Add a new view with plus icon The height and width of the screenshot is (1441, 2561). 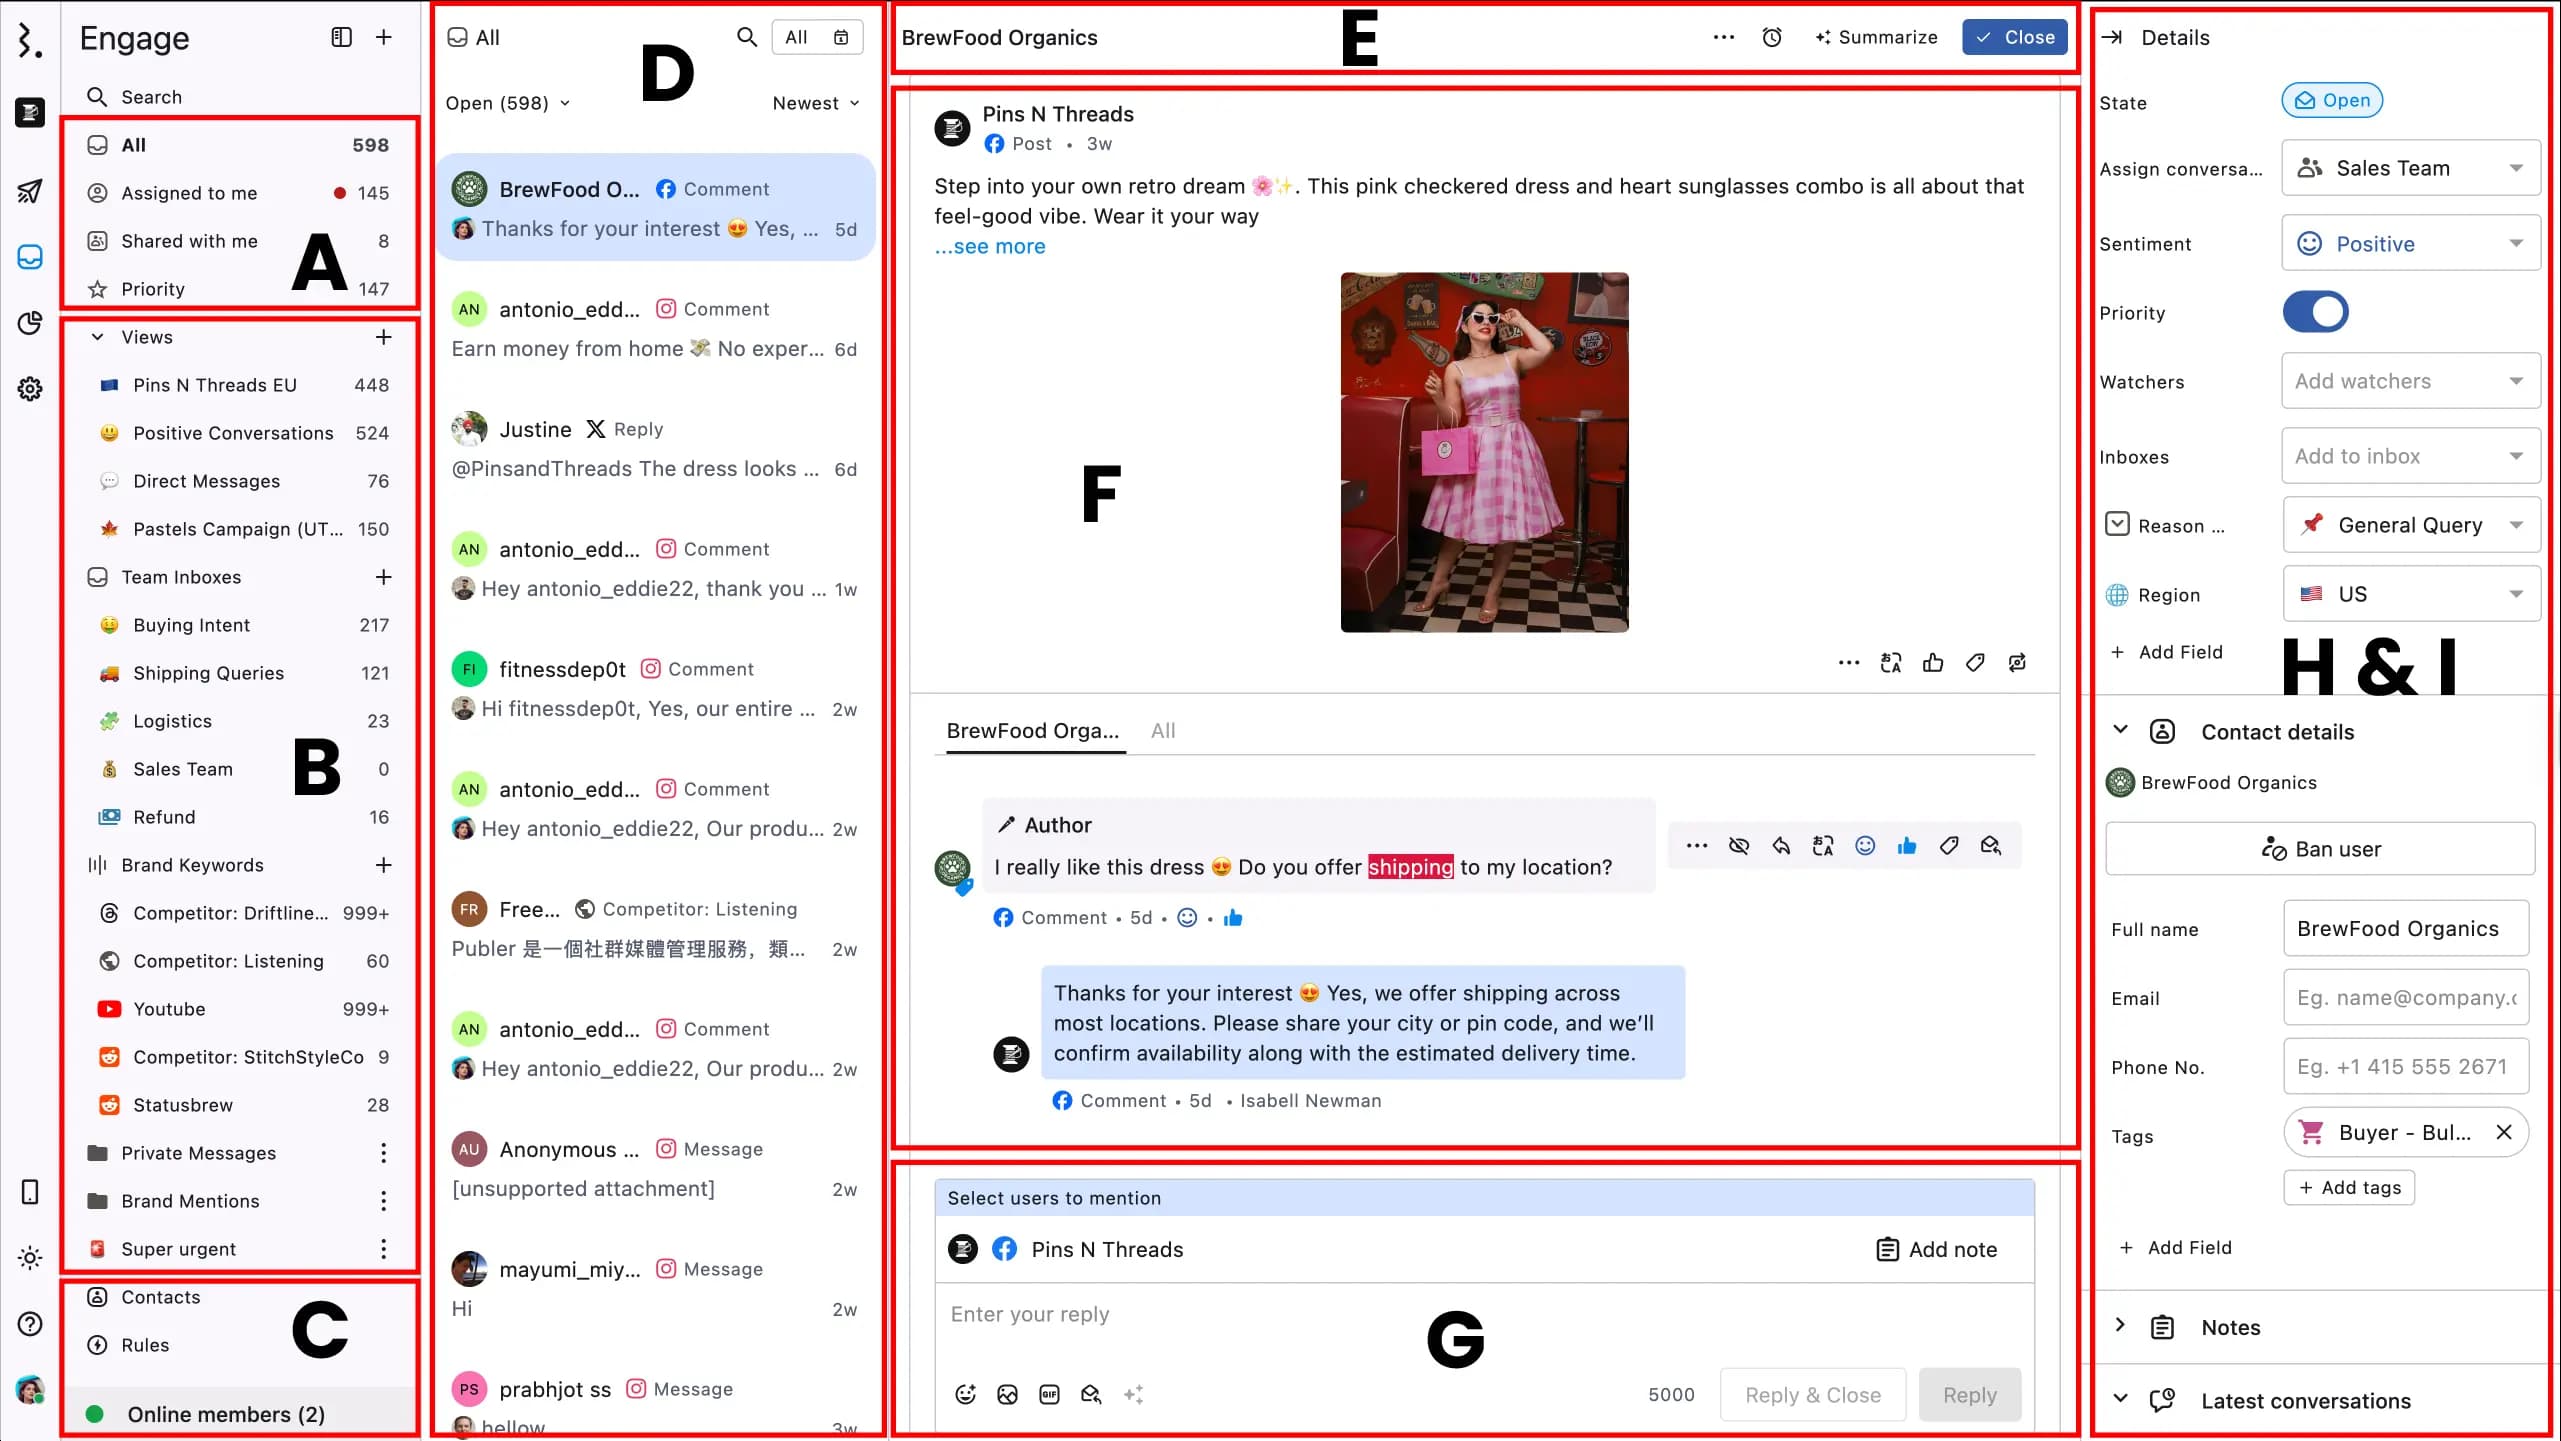(384, 337)
